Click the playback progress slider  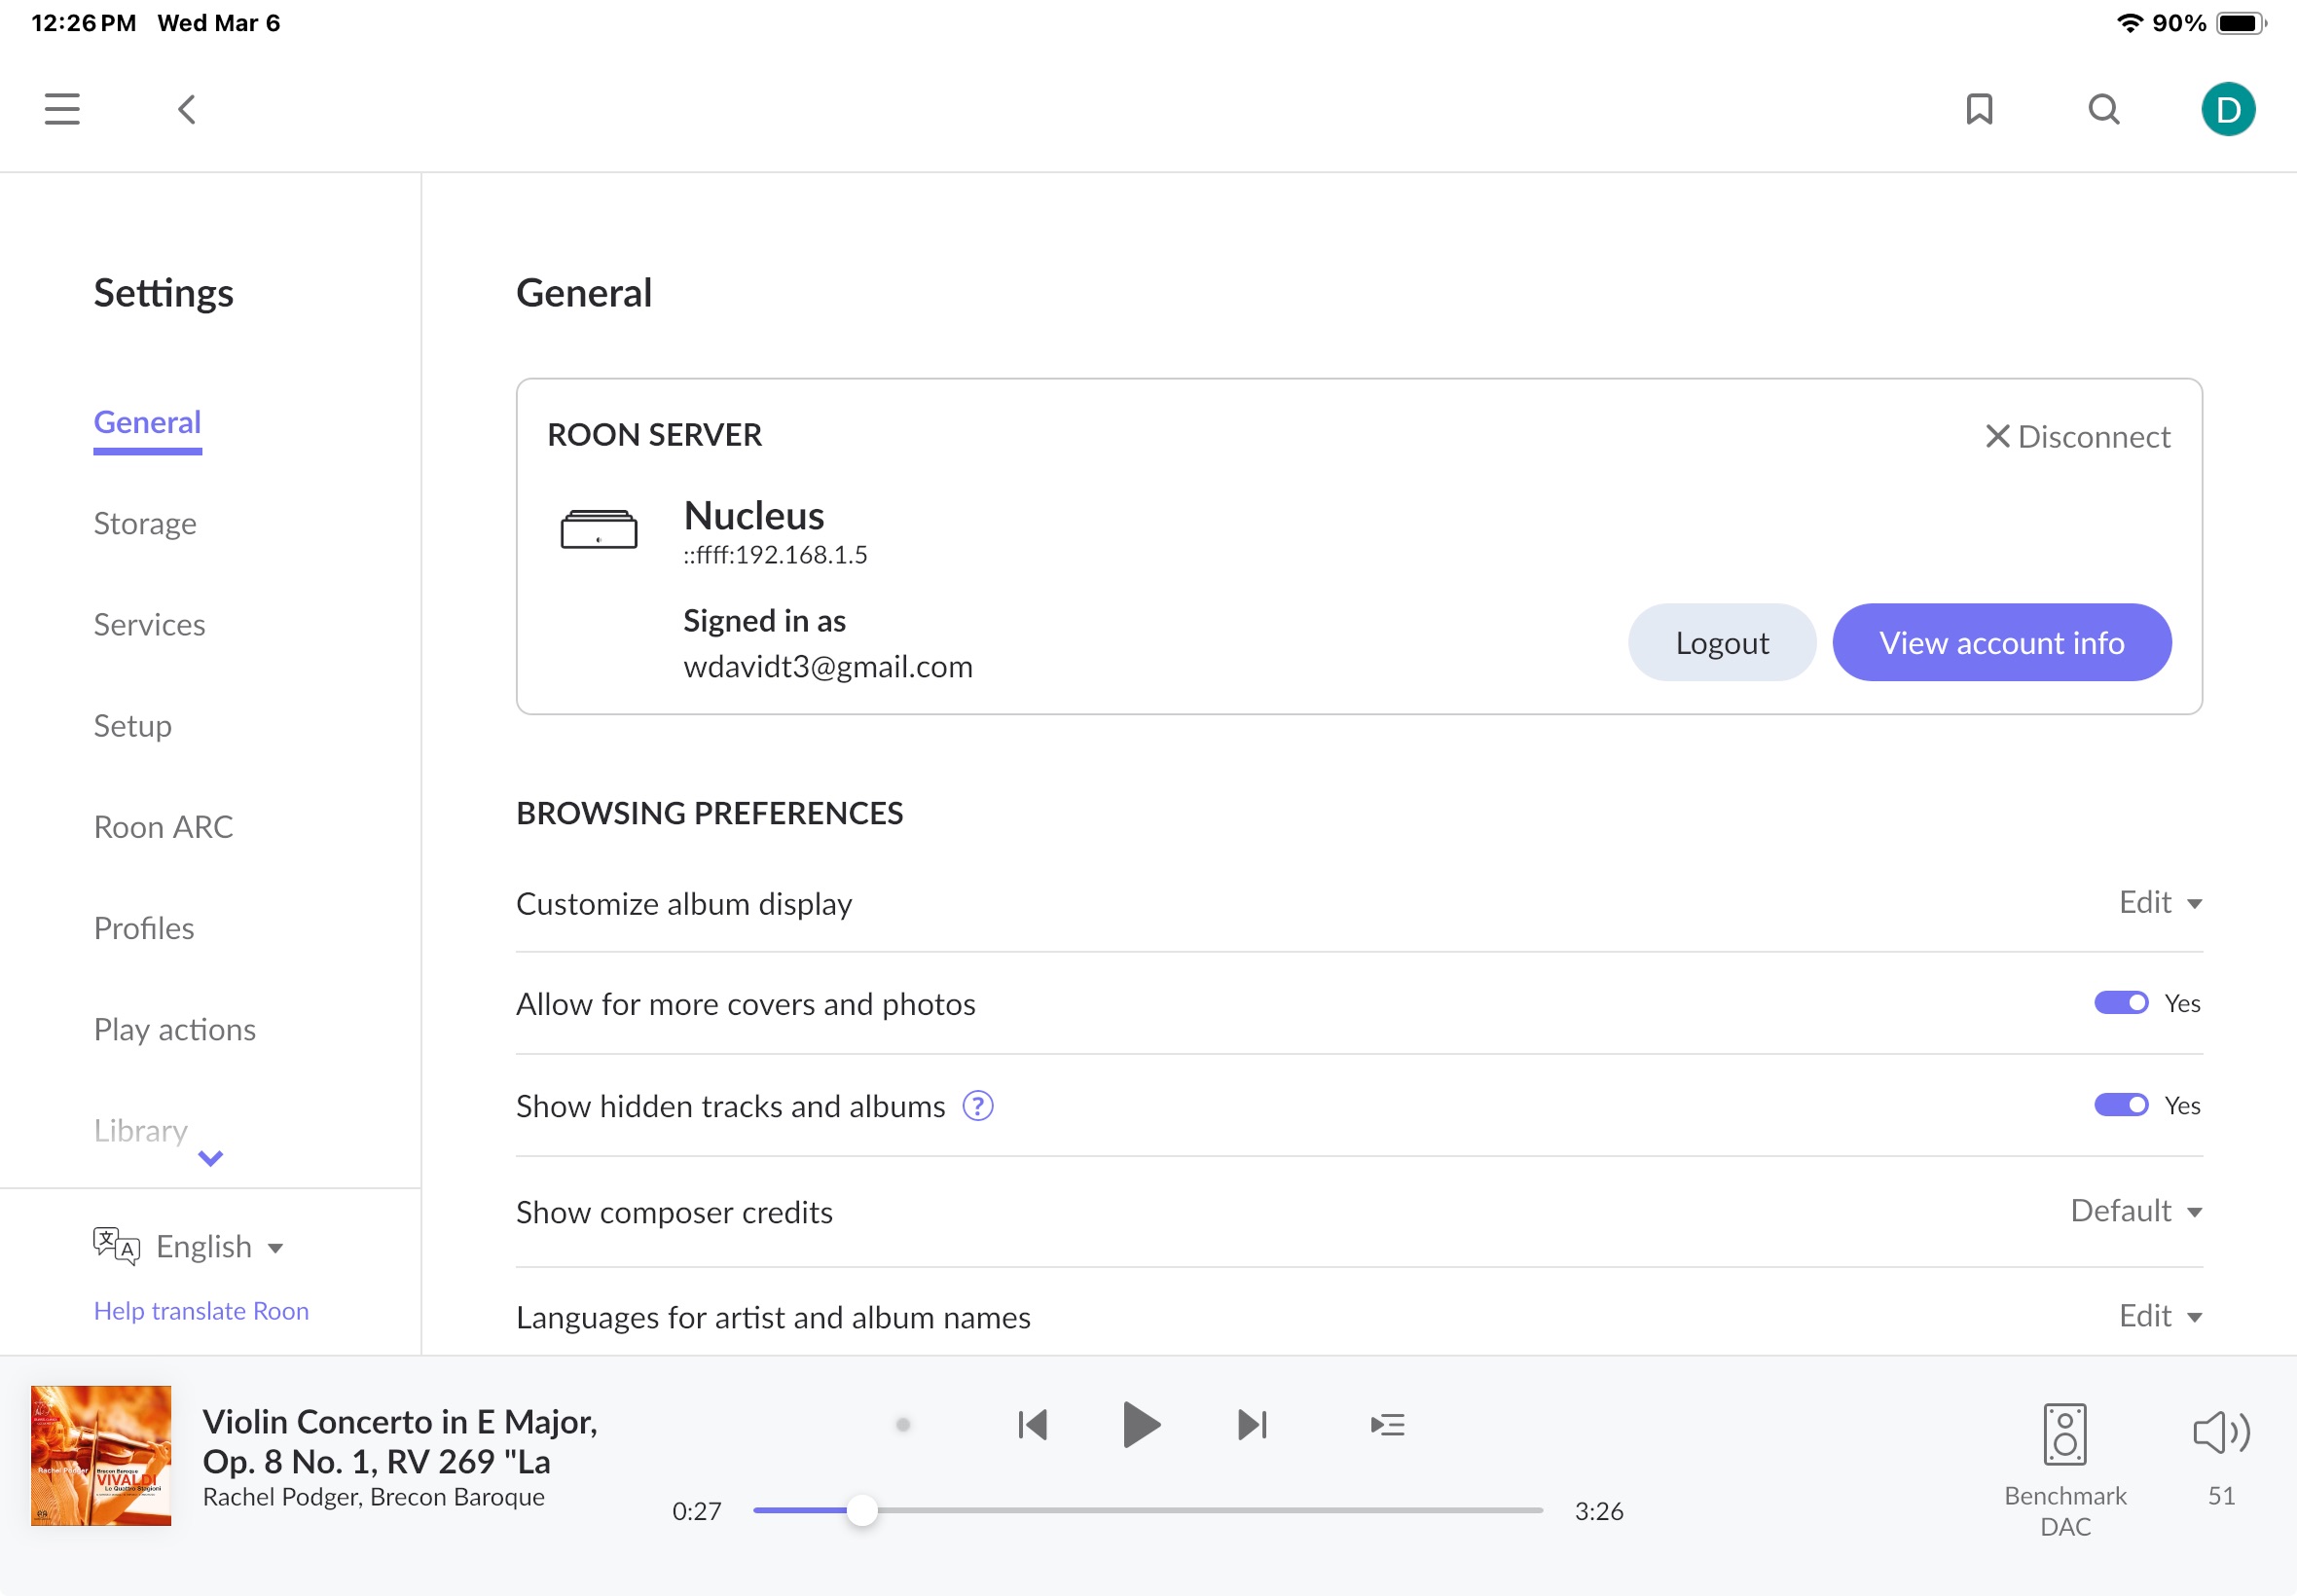(x=1147, y=1510)
